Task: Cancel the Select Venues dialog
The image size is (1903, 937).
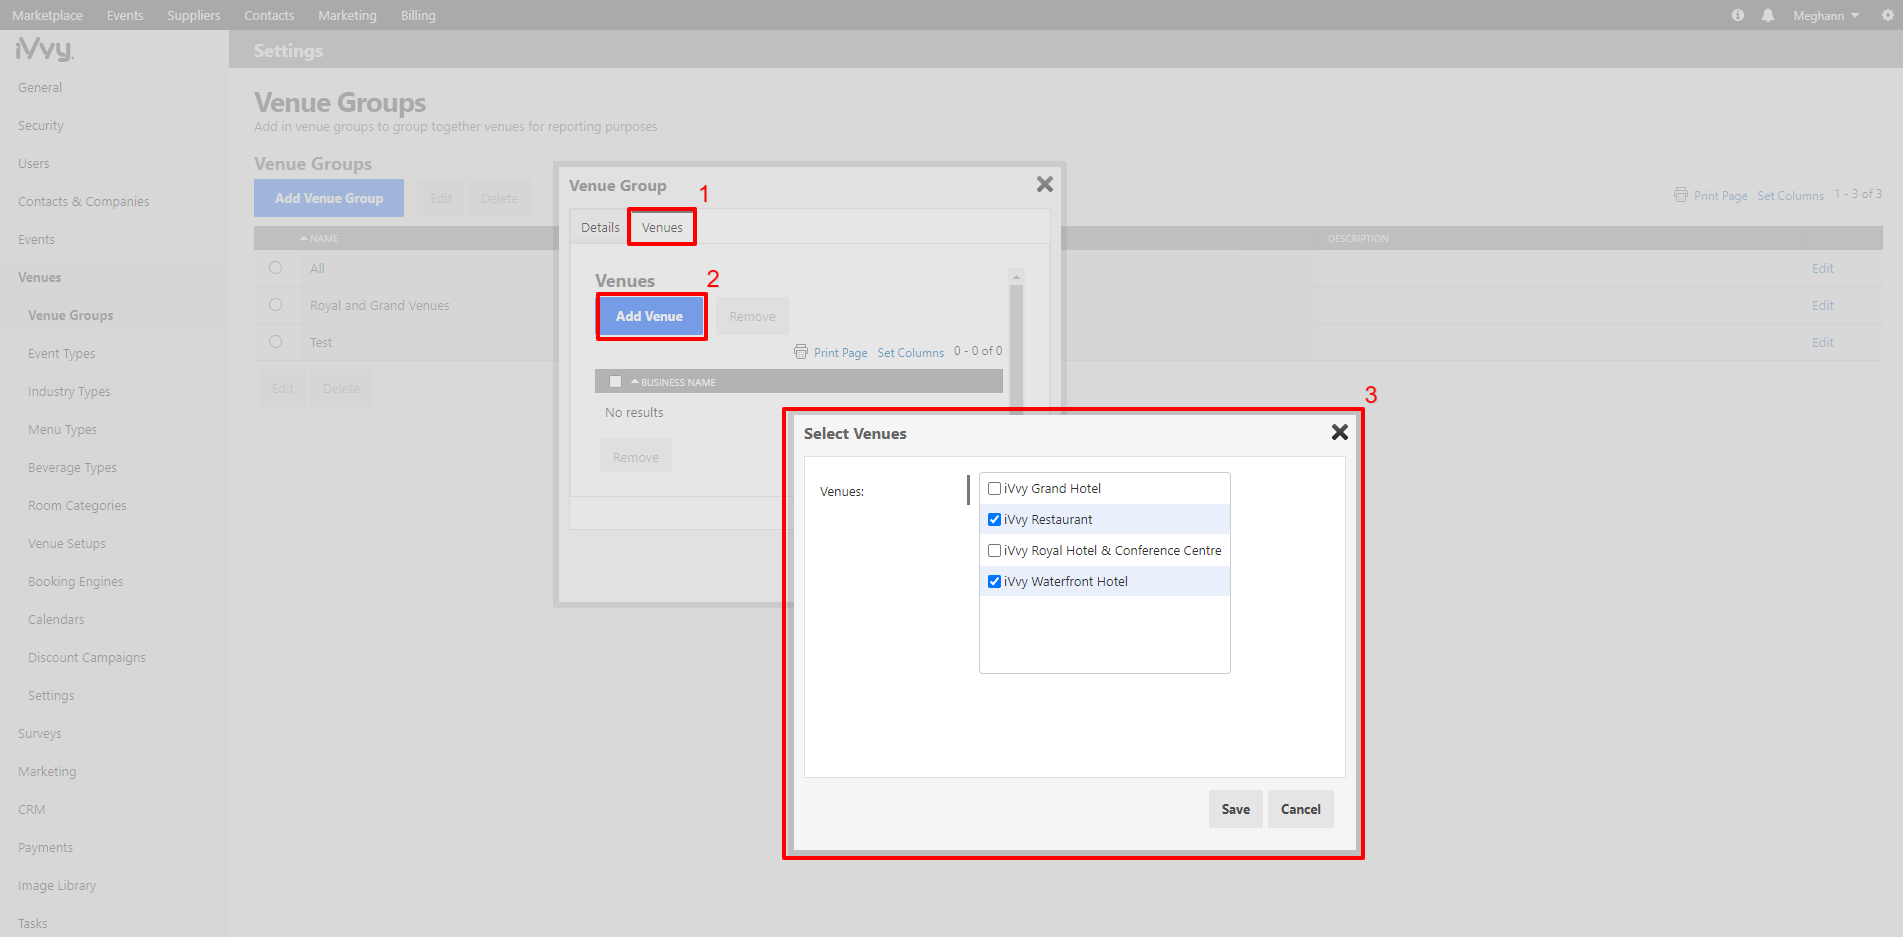Action: tap(1300, 809)
